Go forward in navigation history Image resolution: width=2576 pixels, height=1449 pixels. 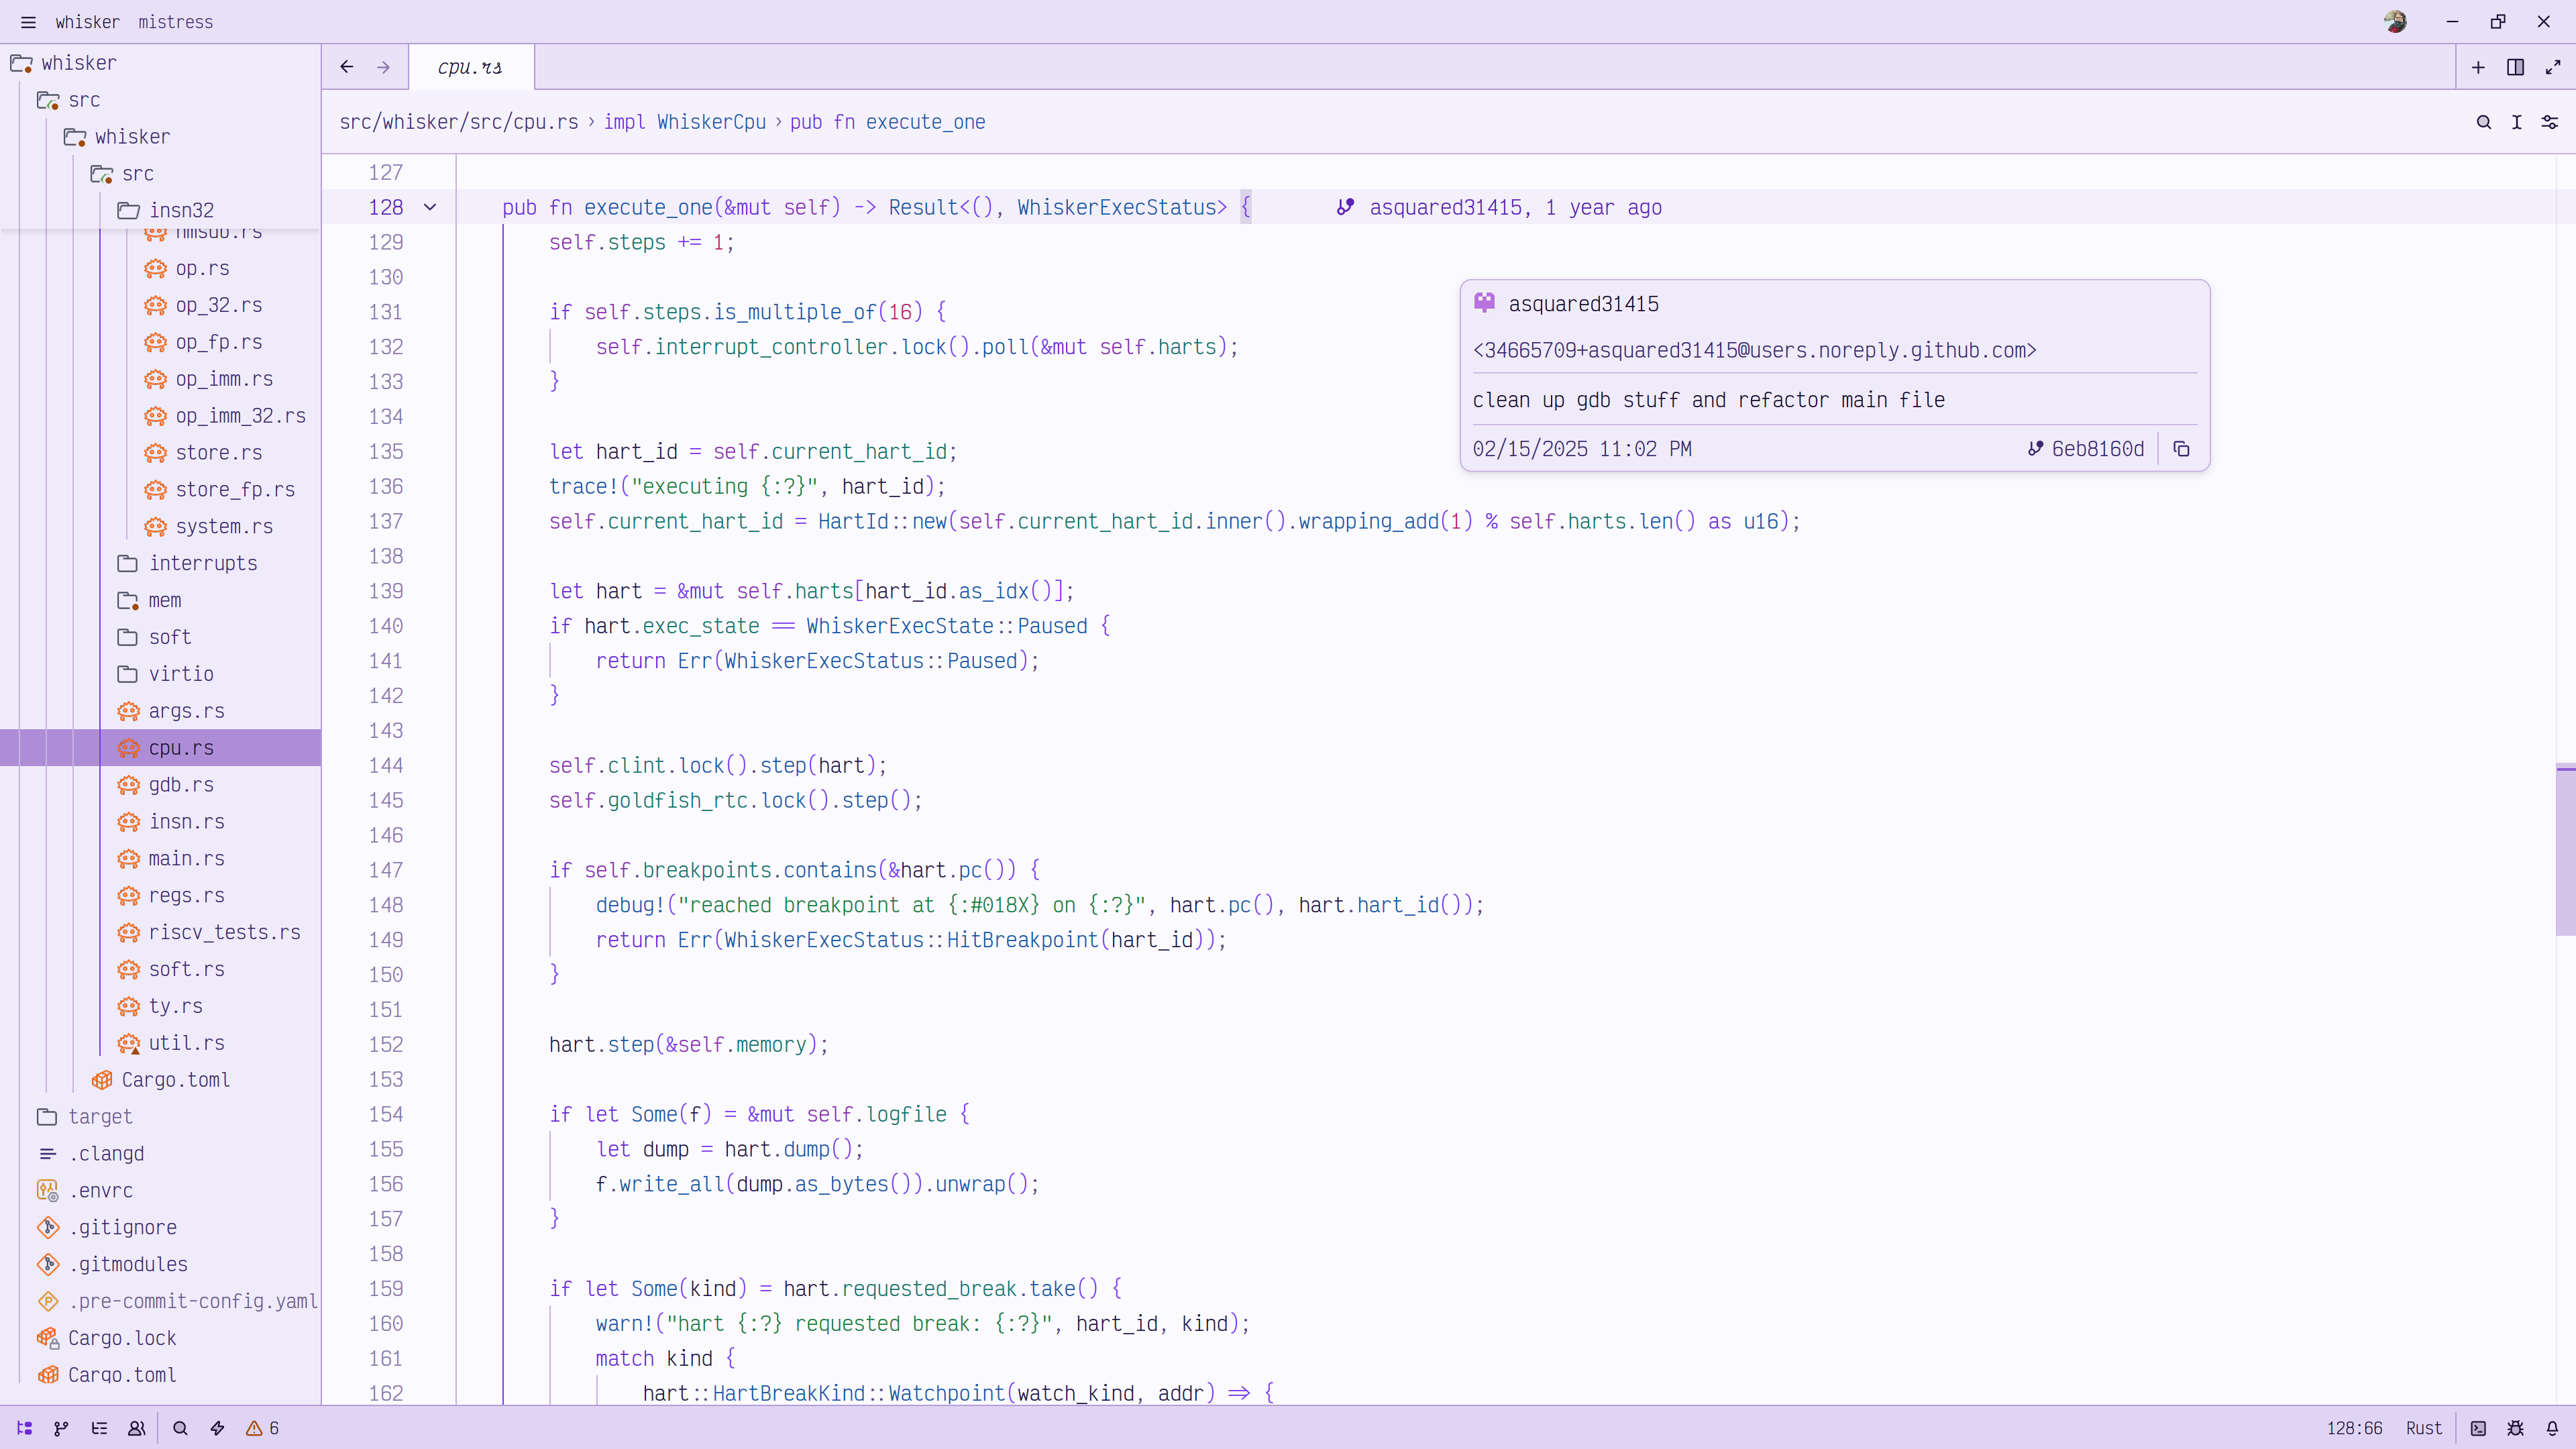383,67
